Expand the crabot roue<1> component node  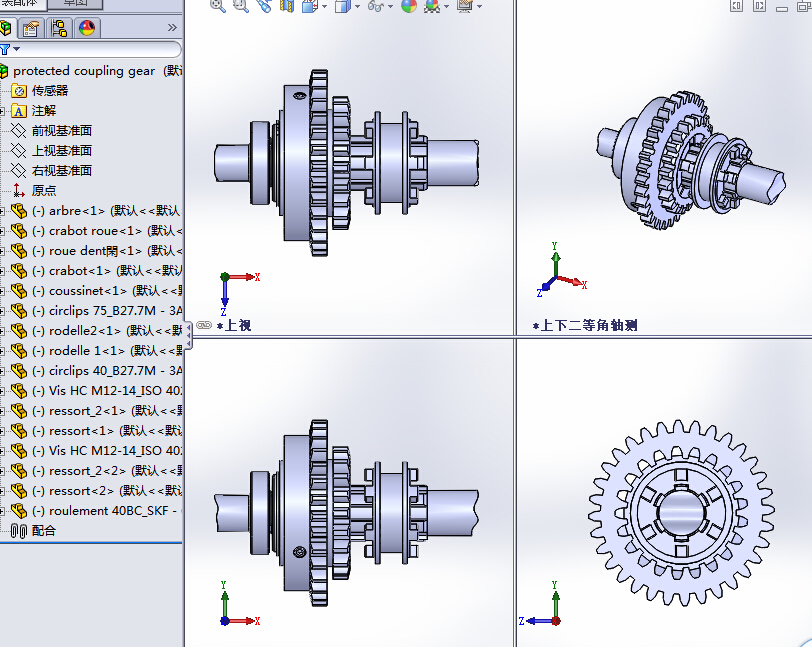click(3, 231)
